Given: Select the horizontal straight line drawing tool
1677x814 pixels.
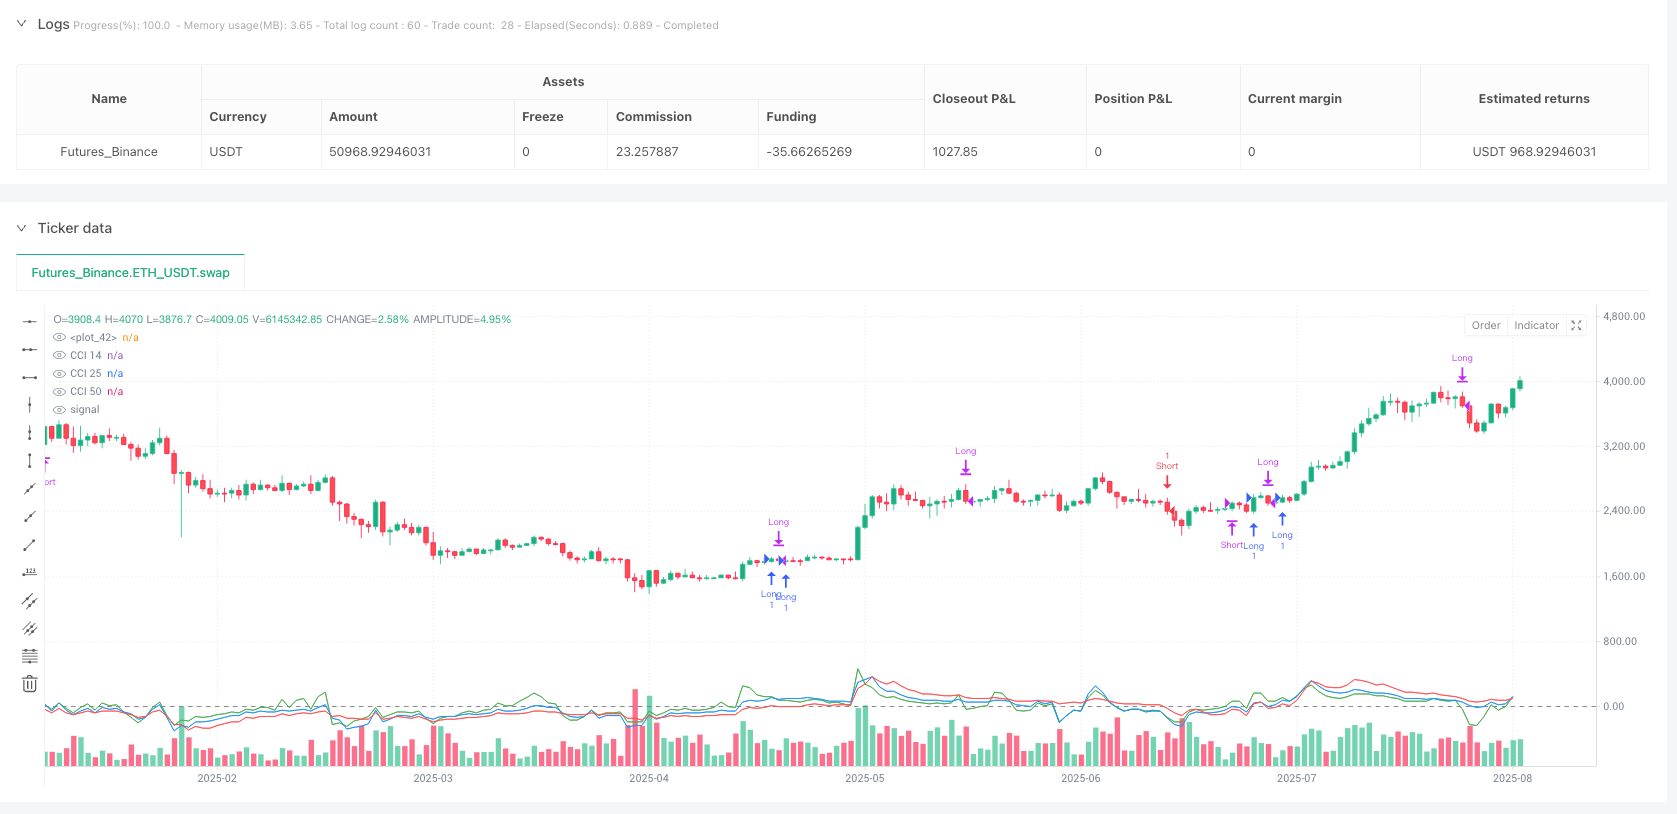Looking at the screenshot, I should point(30,321).
